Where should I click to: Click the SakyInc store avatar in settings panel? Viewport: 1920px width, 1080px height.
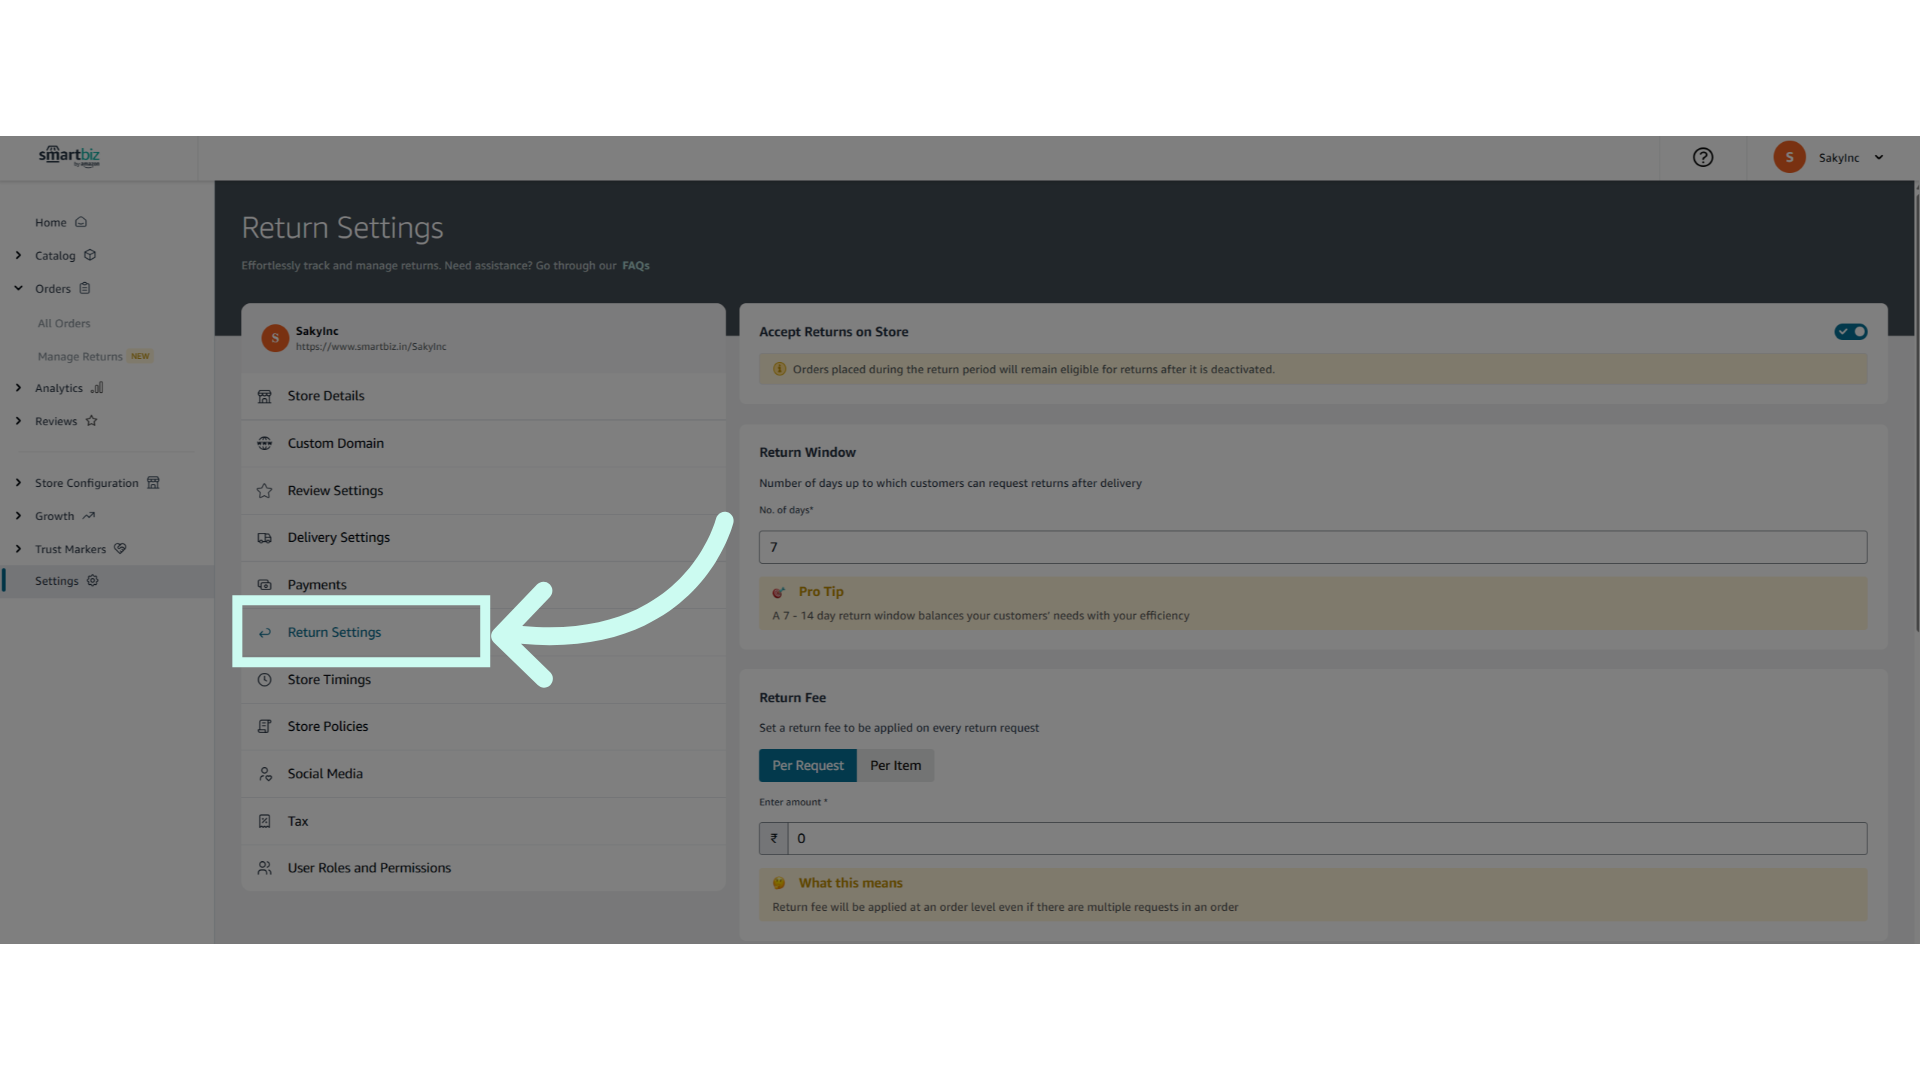[275, 338]
